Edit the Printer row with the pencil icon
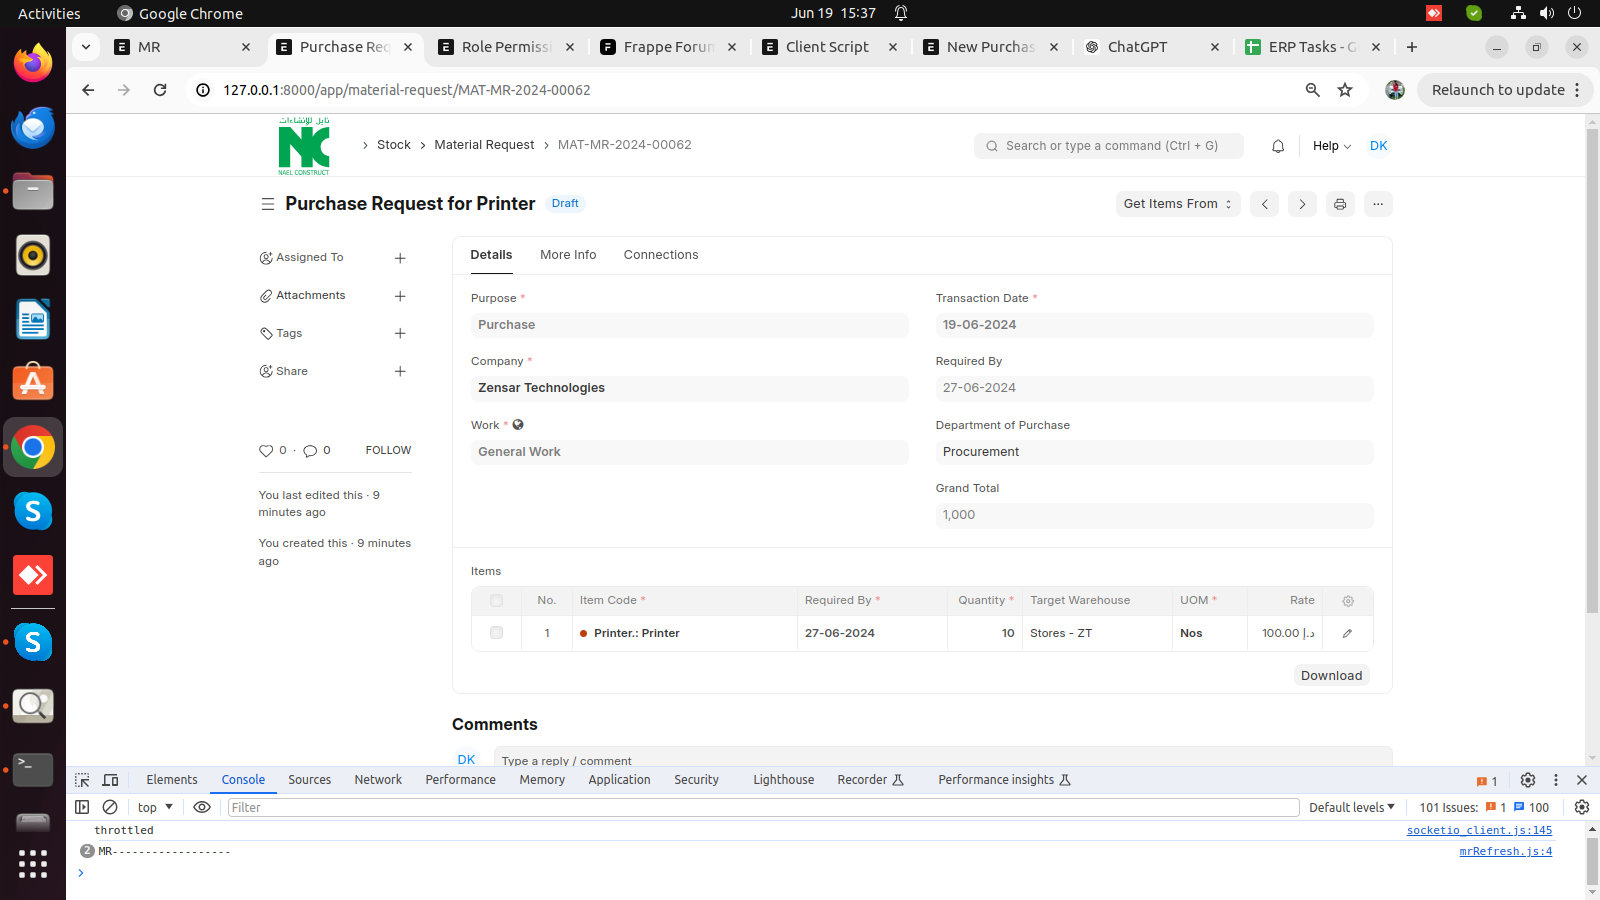Image resolution: width=1600 pixels, height=900 pixels. (x=1347, y=633)
